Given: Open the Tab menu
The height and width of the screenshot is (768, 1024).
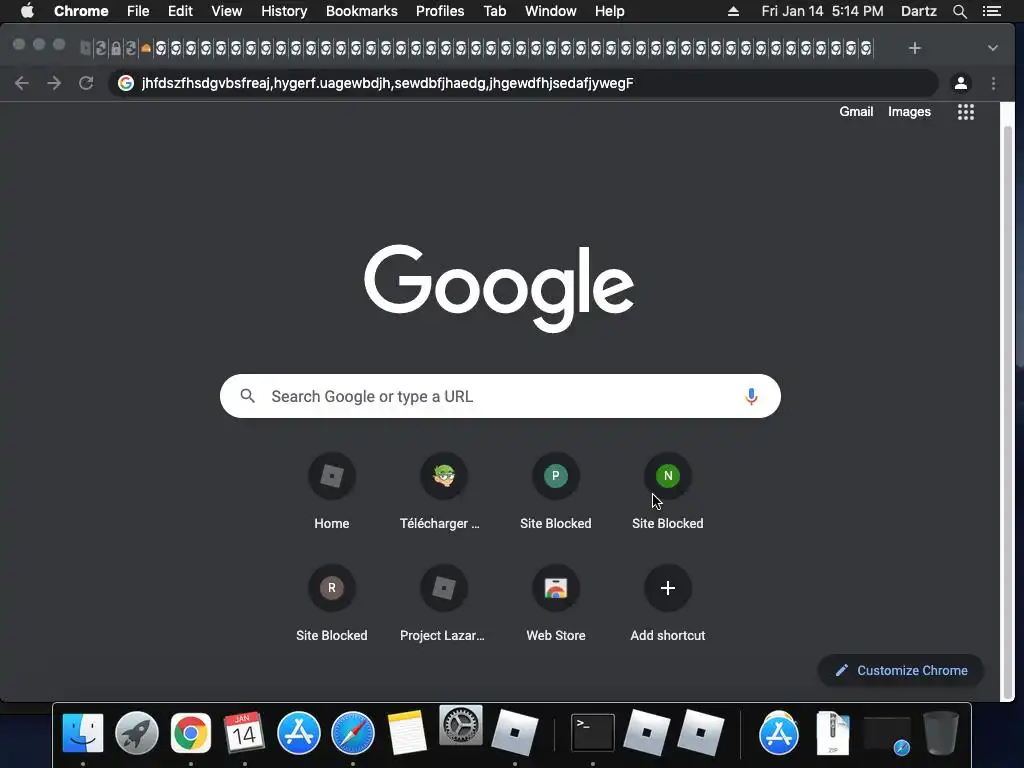Looking at the screenshot, I should coord(495,11).
